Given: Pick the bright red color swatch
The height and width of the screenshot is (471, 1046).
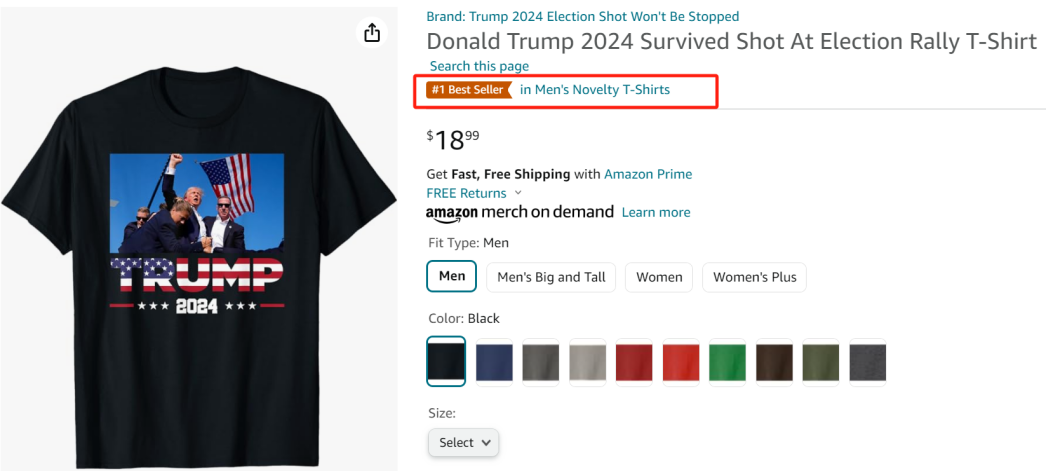Looking at the screenshot, I should 680,361.
